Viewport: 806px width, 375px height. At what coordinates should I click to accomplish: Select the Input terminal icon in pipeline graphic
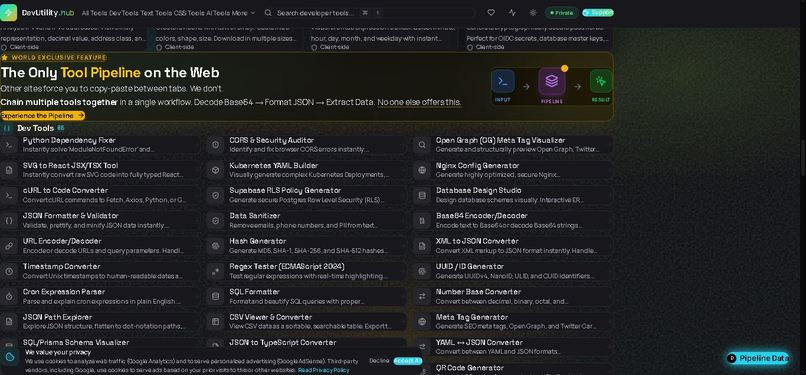[x=503, y=81]
